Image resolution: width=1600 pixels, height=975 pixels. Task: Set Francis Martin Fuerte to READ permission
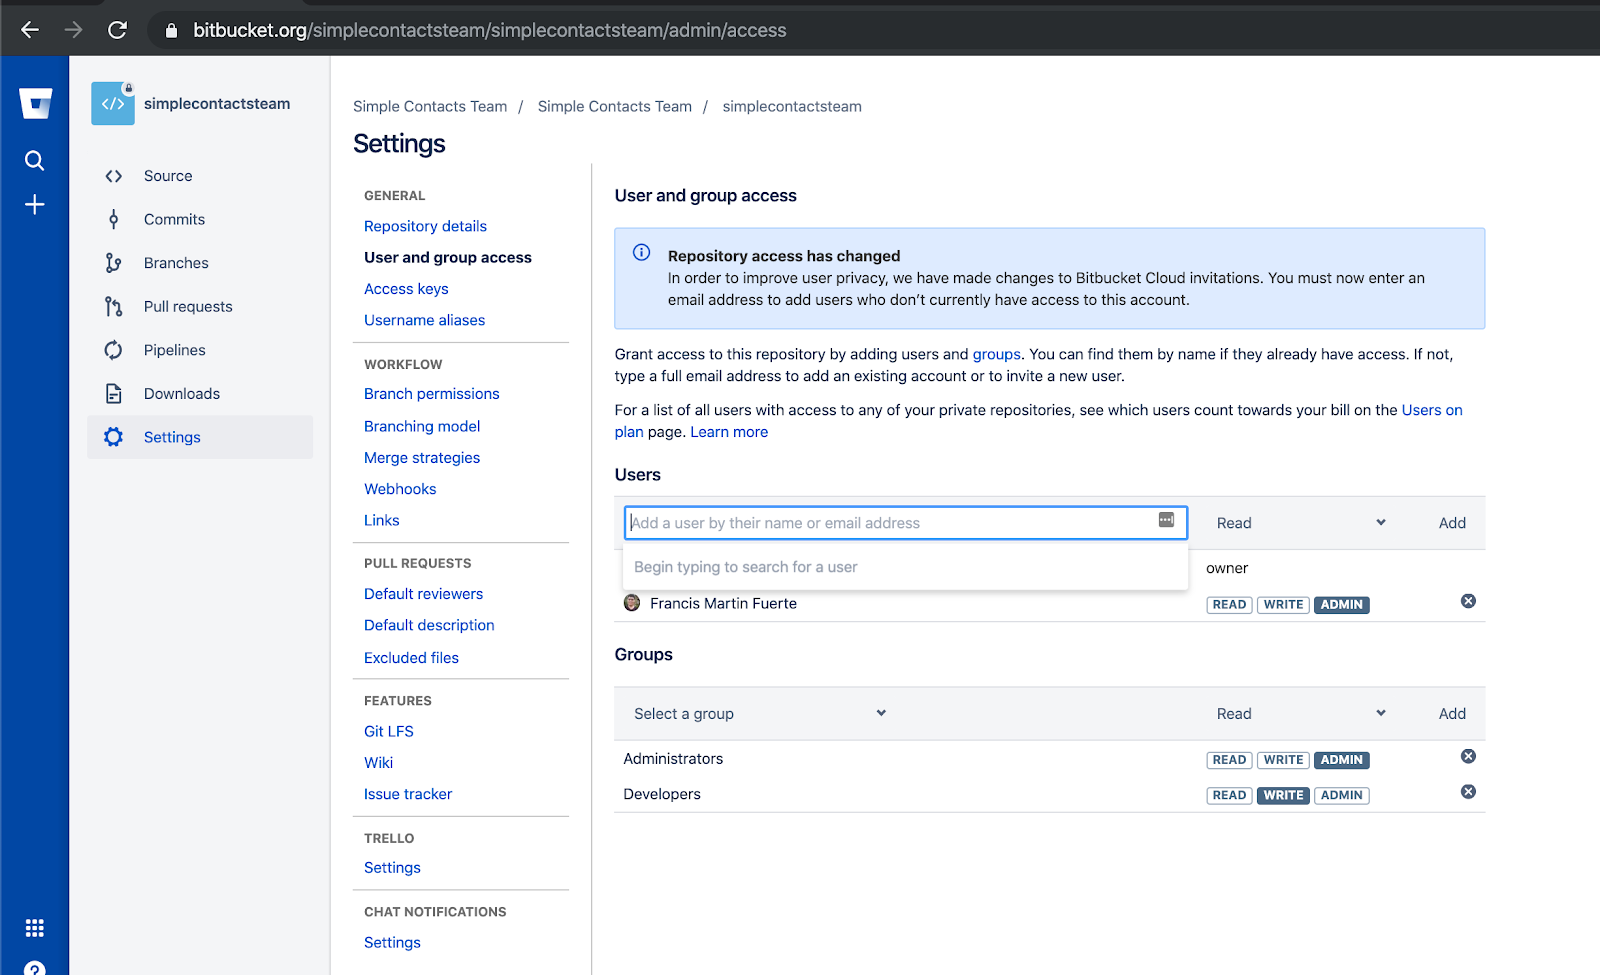(x=1229, y=605)
